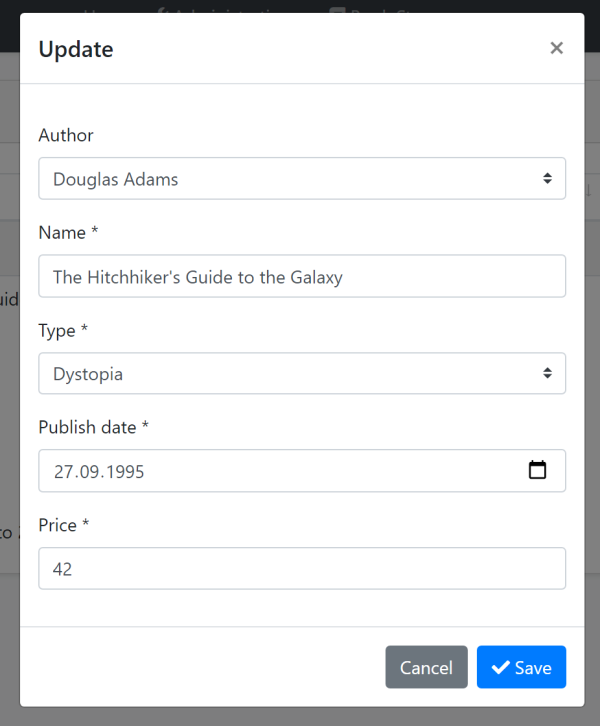Focus the Name text field
Screen dimensions: 600x726
click(x=300, y=276)
